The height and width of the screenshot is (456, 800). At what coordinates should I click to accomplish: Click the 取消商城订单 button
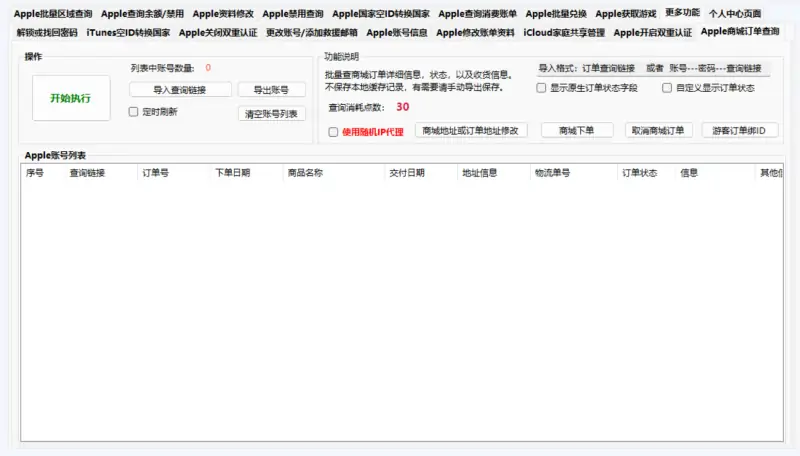(659, 131)
